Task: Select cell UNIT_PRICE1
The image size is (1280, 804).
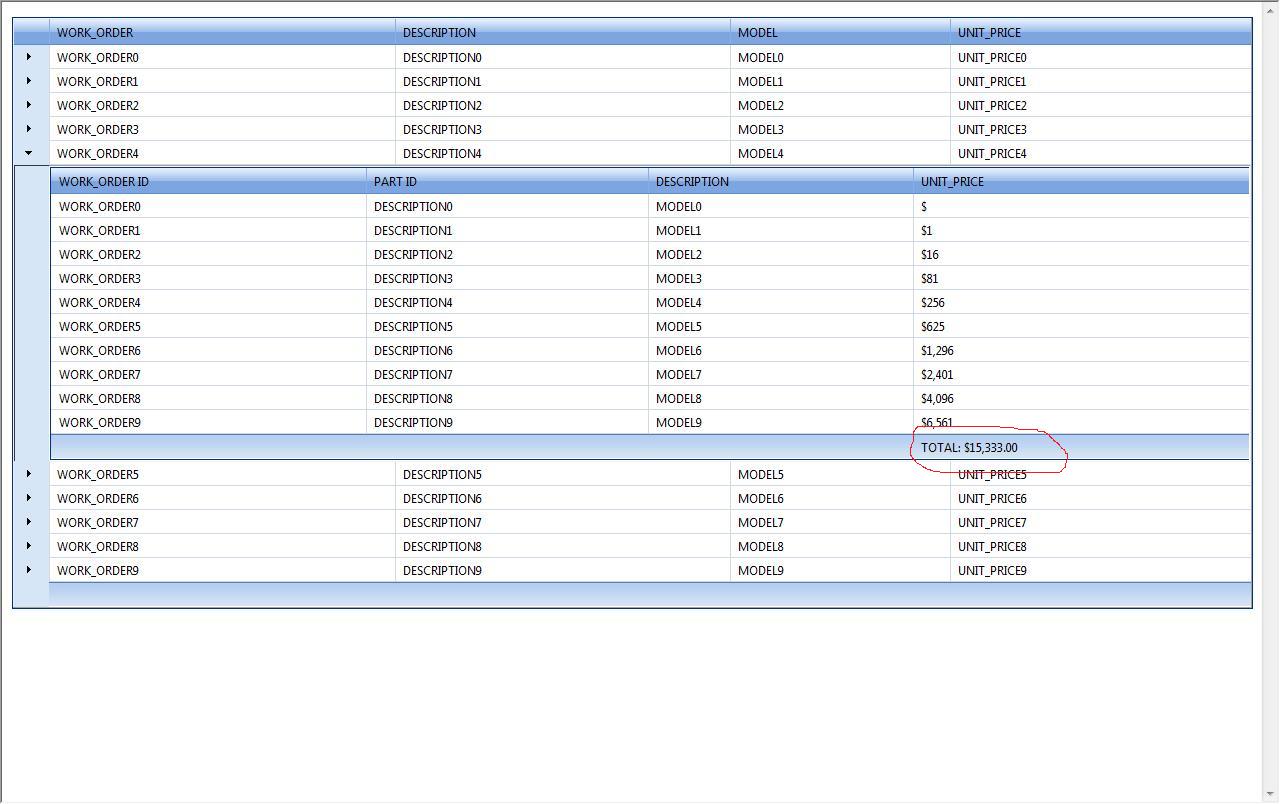Action: [1101, 81]
